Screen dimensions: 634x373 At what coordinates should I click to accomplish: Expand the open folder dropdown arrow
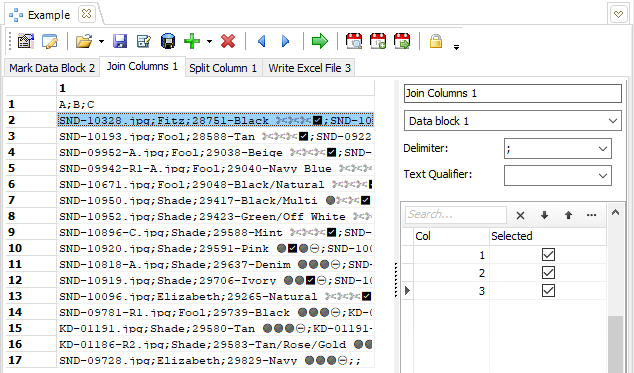click(101, 41)
